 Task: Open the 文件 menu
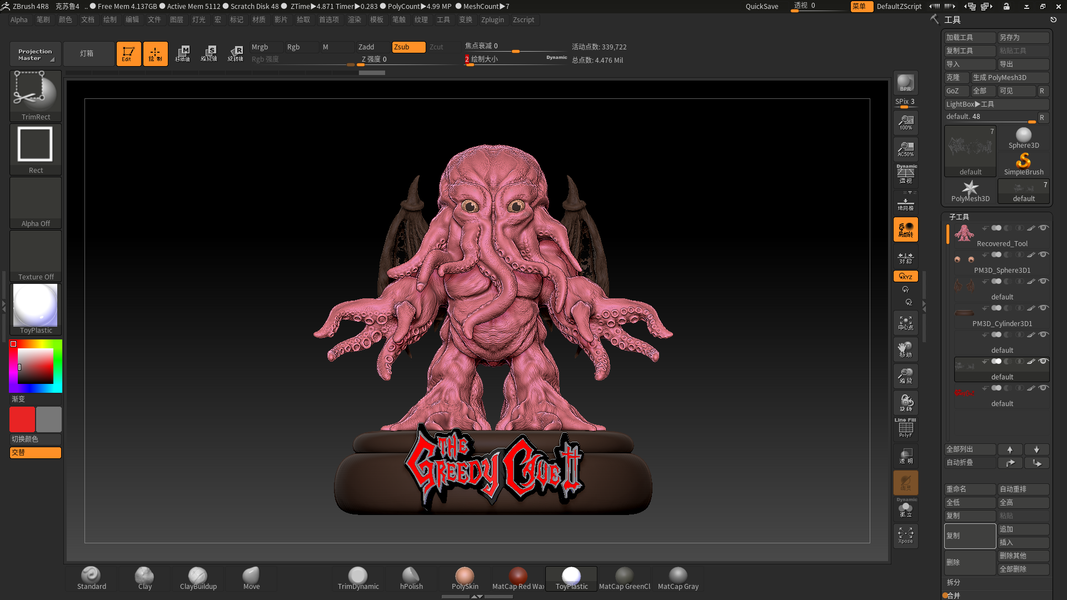click(154, 20)
